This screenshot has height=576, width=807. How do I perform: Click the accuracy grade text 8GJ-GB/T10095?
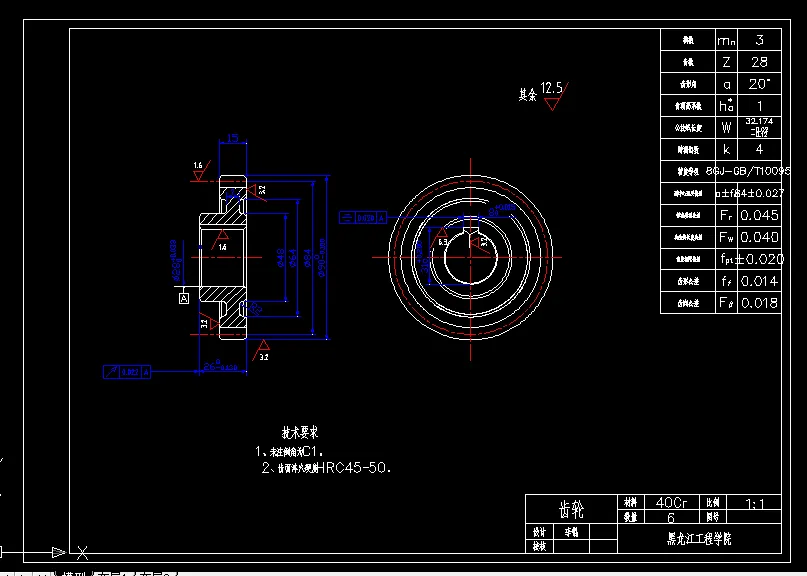coord(748,171)
